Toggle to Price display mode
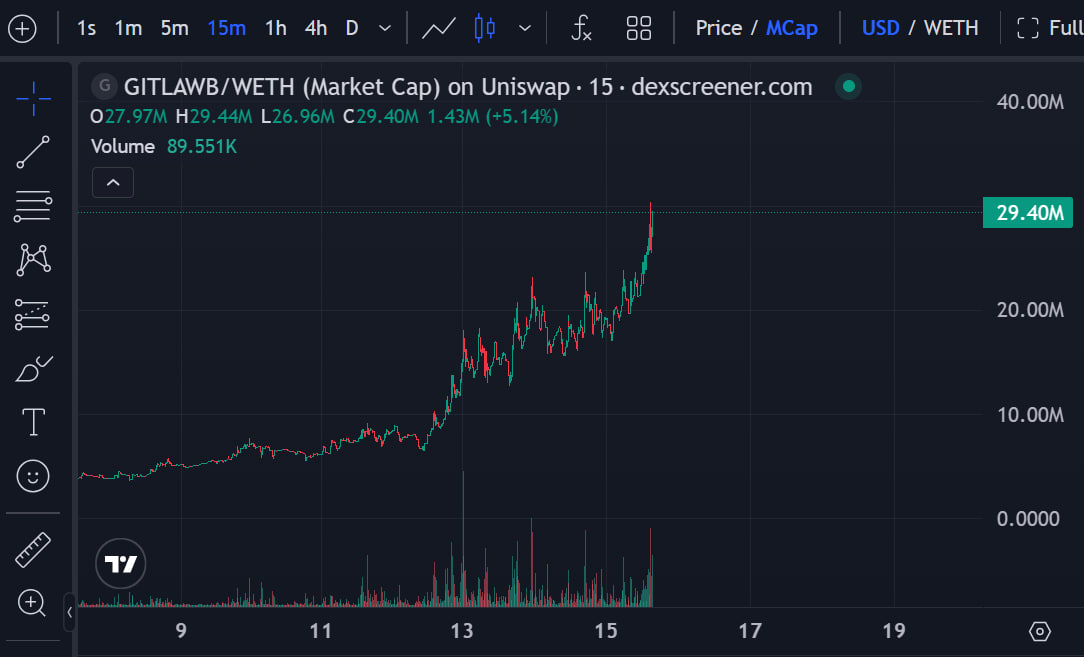 pos(718,28)
